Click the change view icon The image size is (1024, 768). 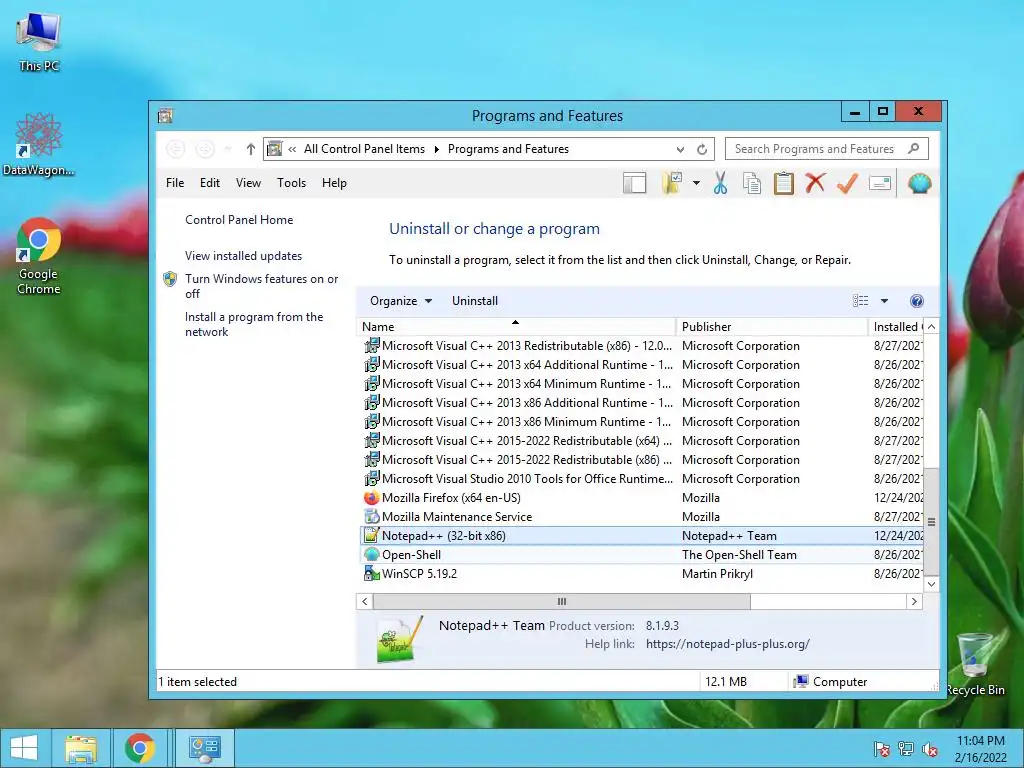(861, 301)
